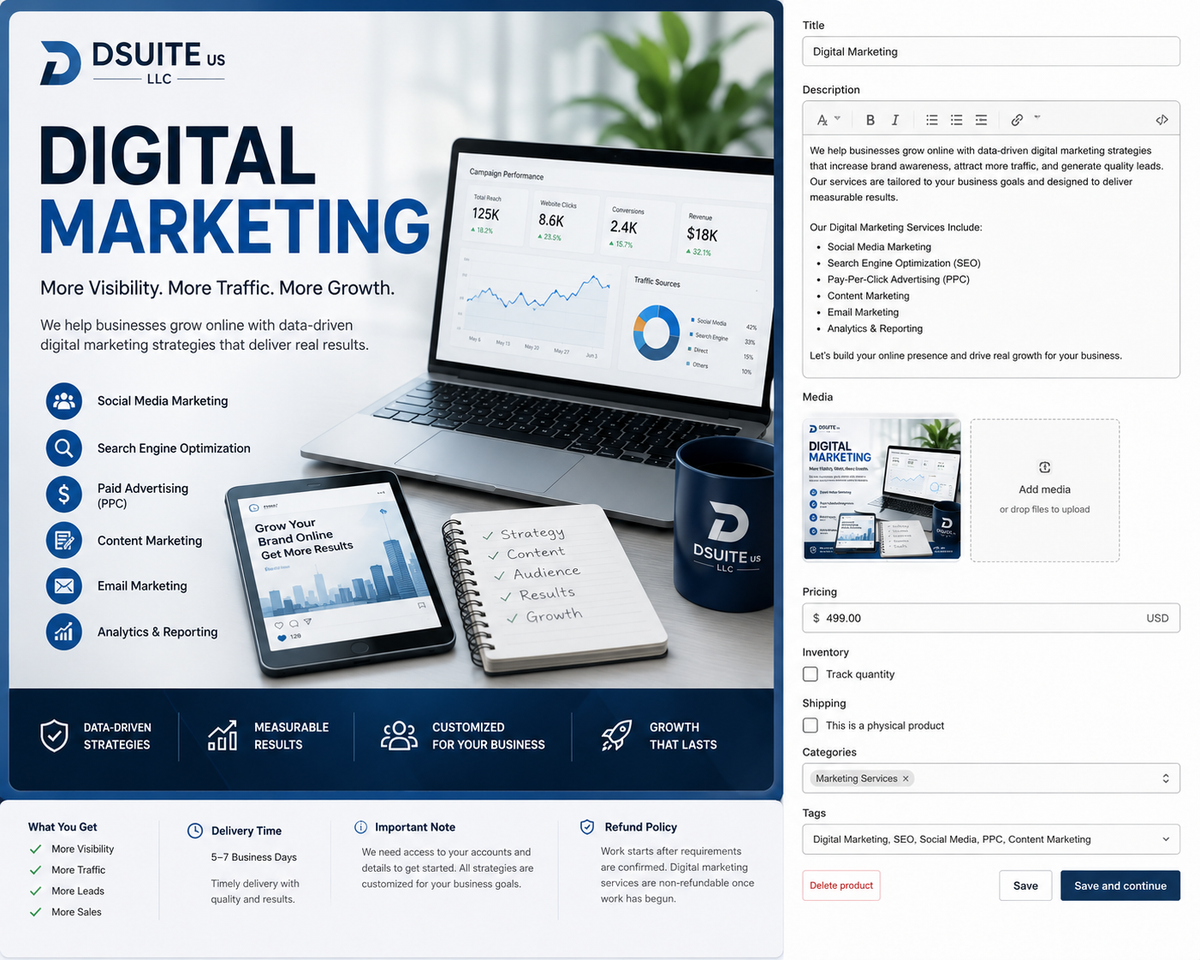The height and width of the screenshot is (960, 1200).
Task: Click the Email Marketing envelope icon
Action: coord(64,586)
